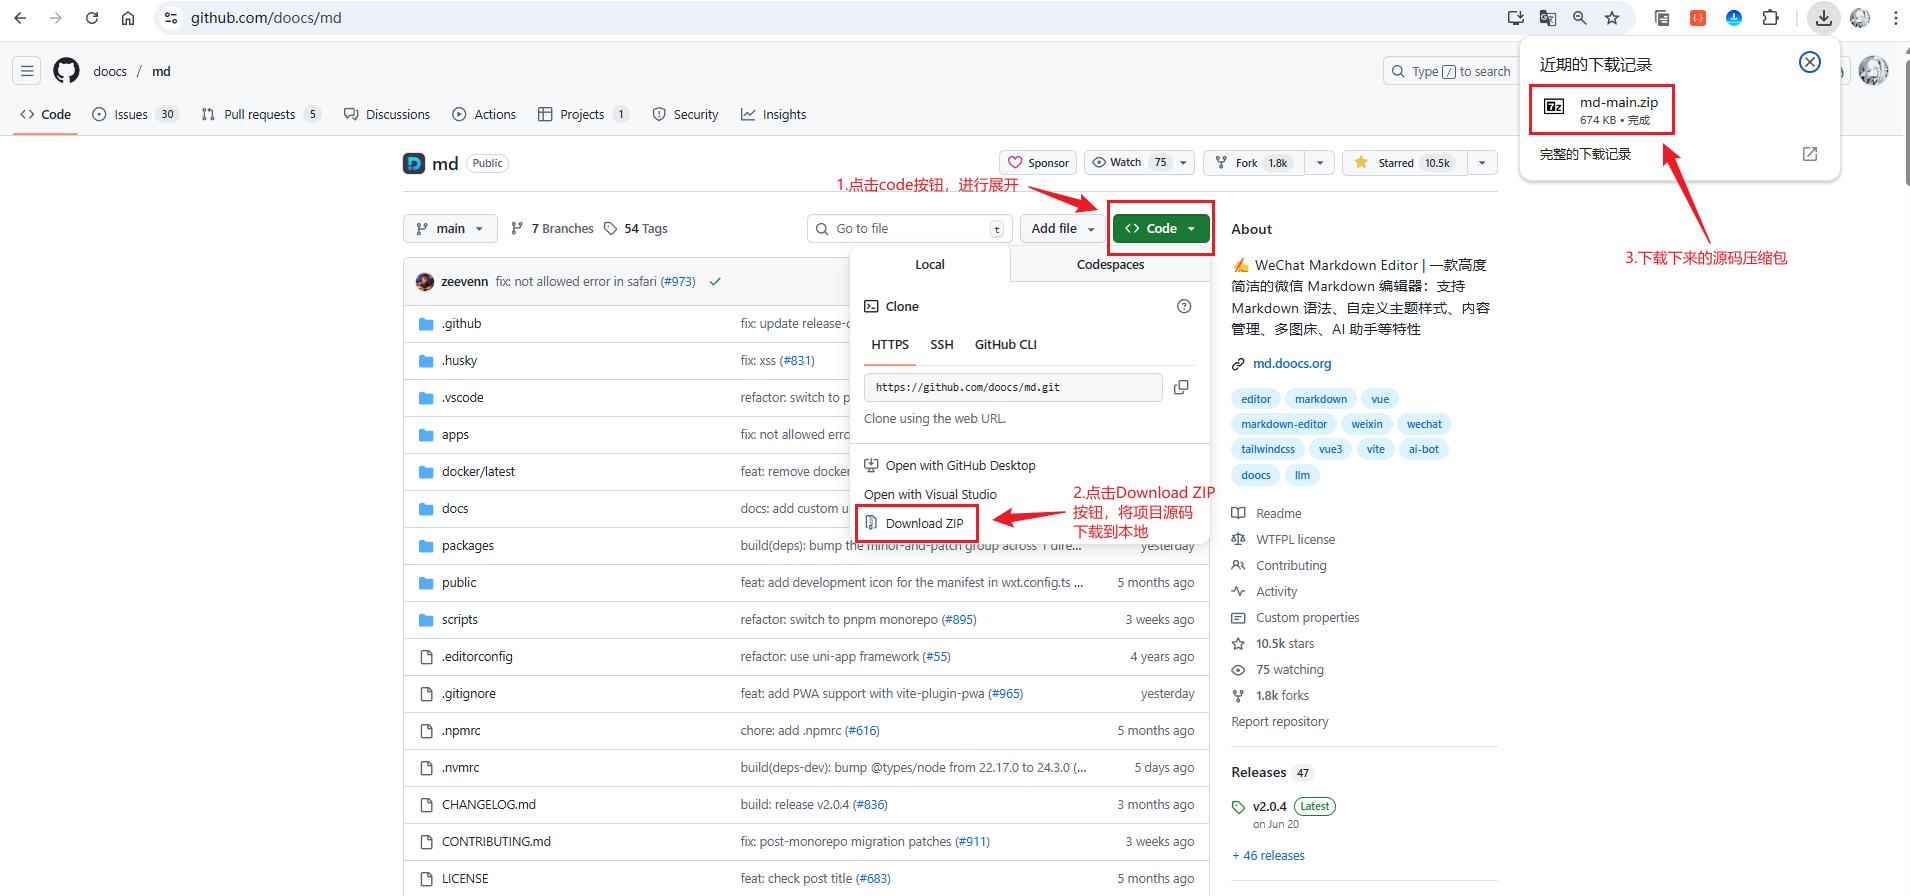Expand the main branch dropdown
1910x896 pixels.
[450, 229]
